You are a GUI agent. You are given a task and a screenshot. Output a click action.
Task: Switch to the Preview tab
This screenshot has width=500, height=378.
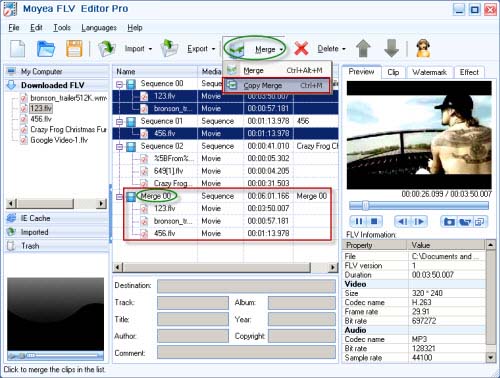(361, 72)
